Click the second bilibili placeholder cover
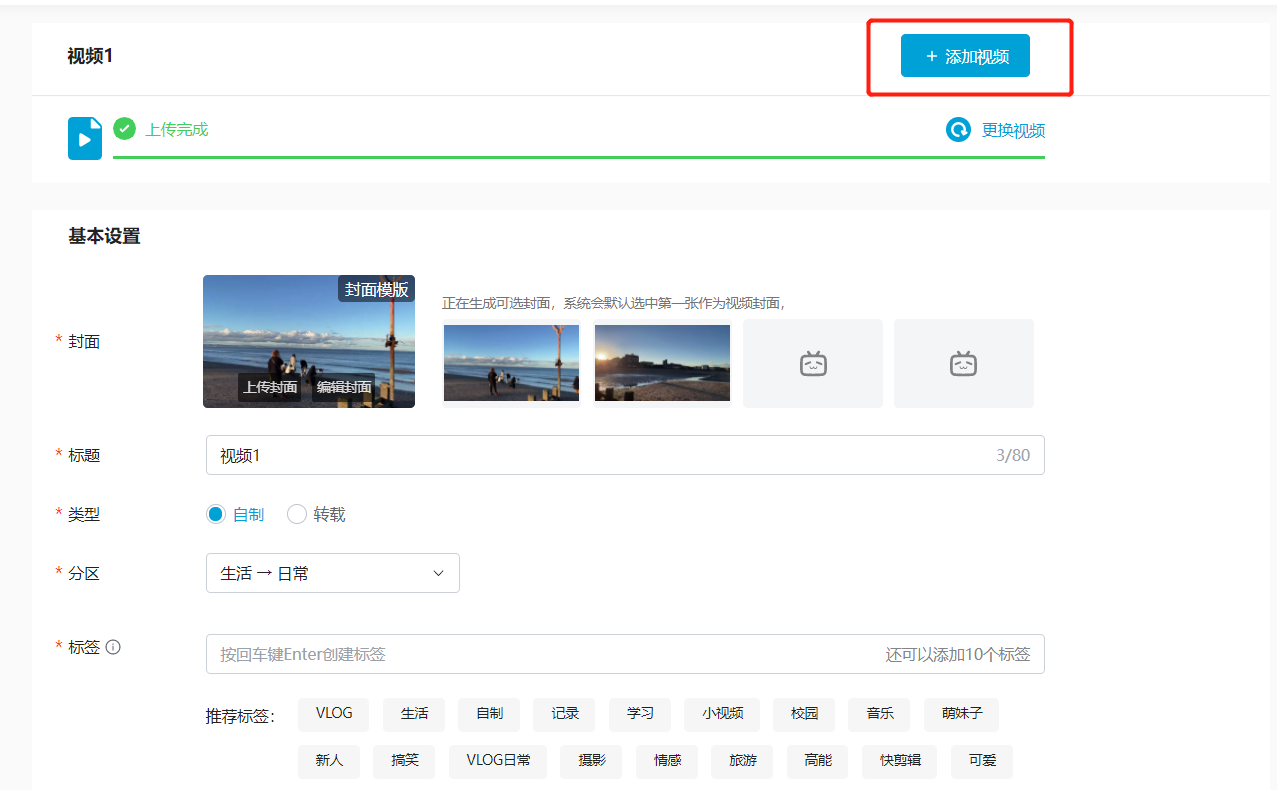 (964, 363)
